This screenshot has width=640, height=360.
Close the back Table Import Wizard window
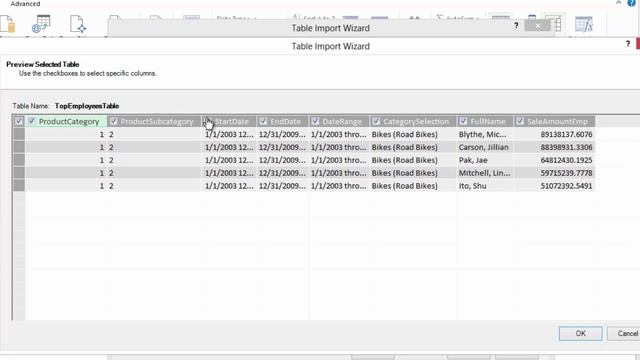(538, 26)
